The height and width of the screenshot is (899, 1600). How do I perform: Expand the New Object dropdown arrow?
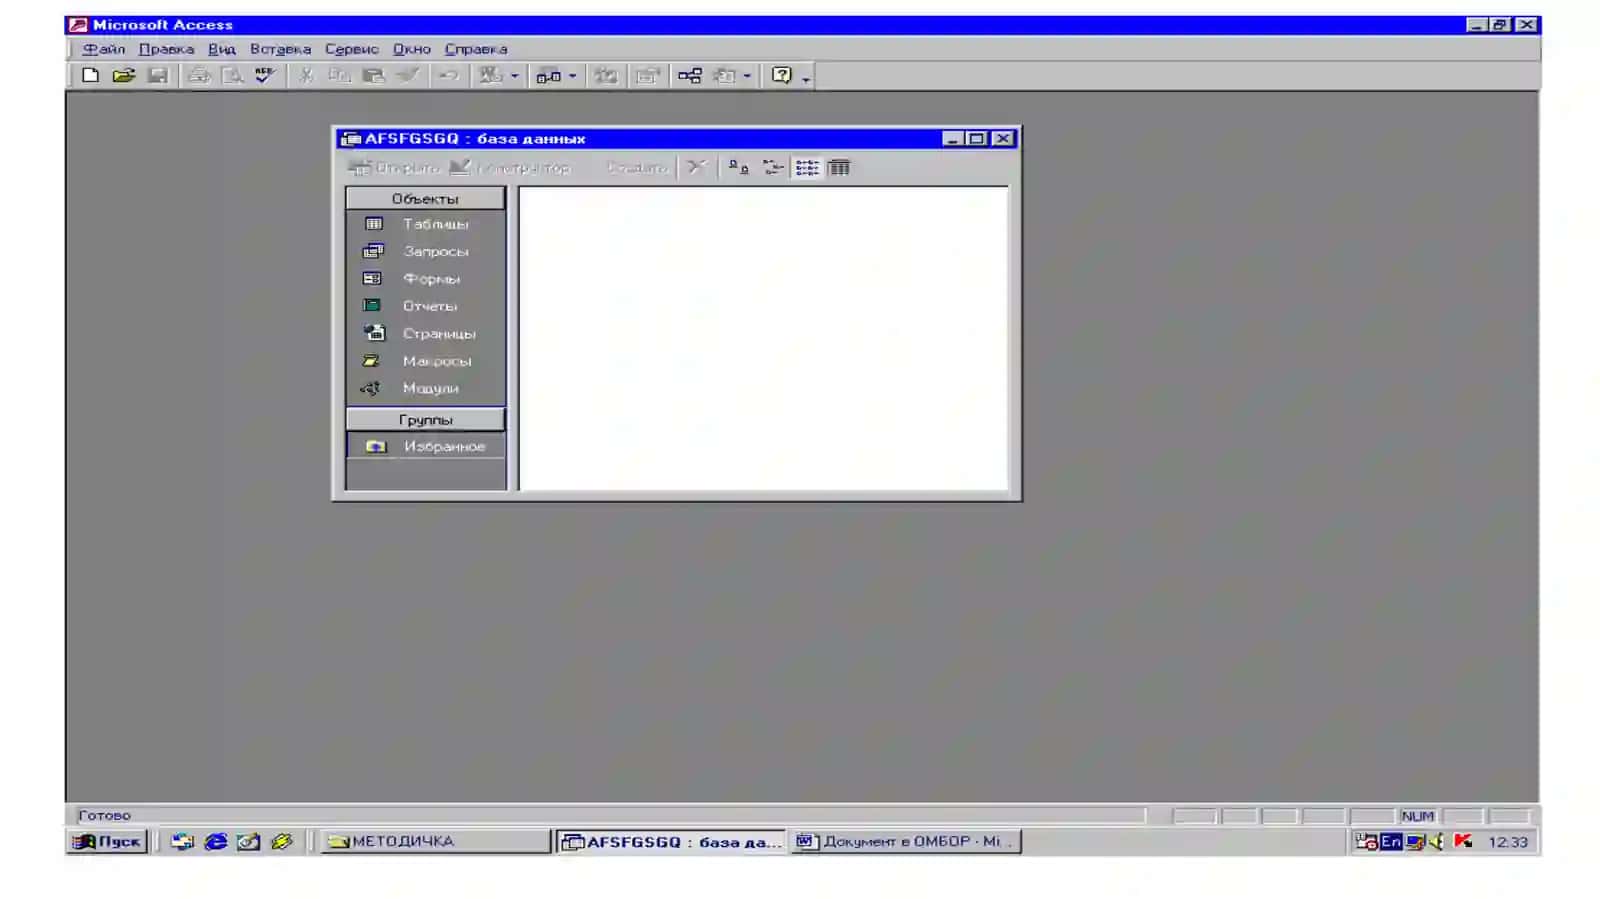point(747,76)
